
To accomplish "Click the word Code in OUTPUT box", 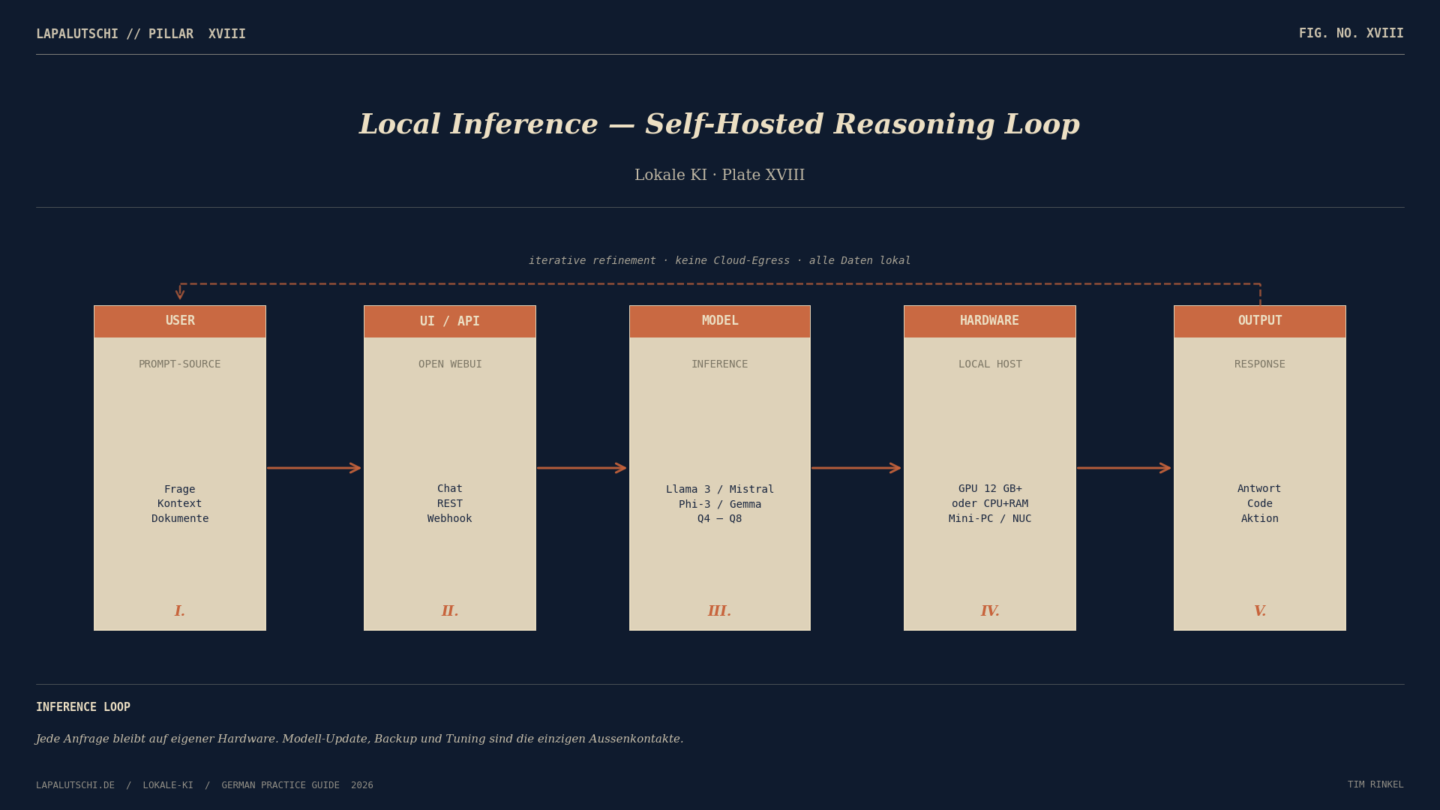I will click(x=1260, y=504).
